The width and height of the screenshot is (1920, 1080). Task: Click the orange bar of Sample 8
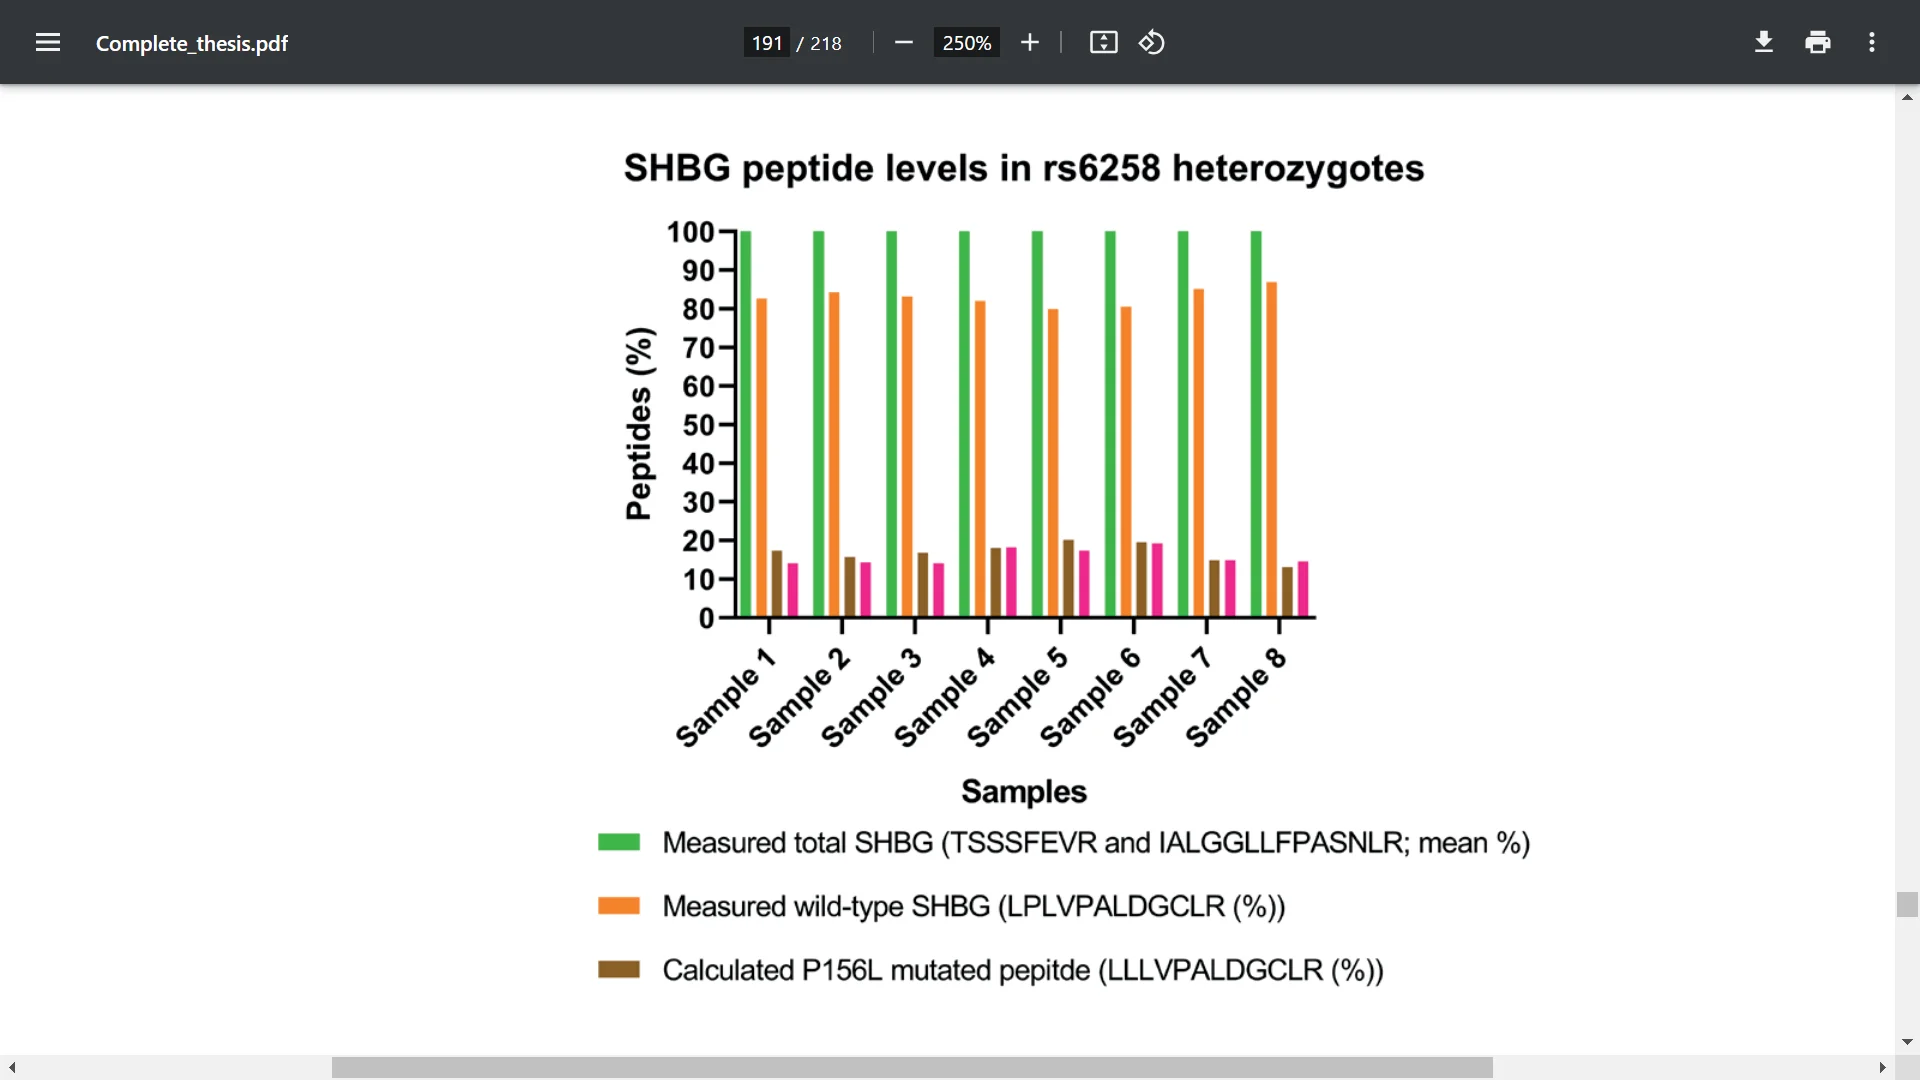(x=1272, y=449)
